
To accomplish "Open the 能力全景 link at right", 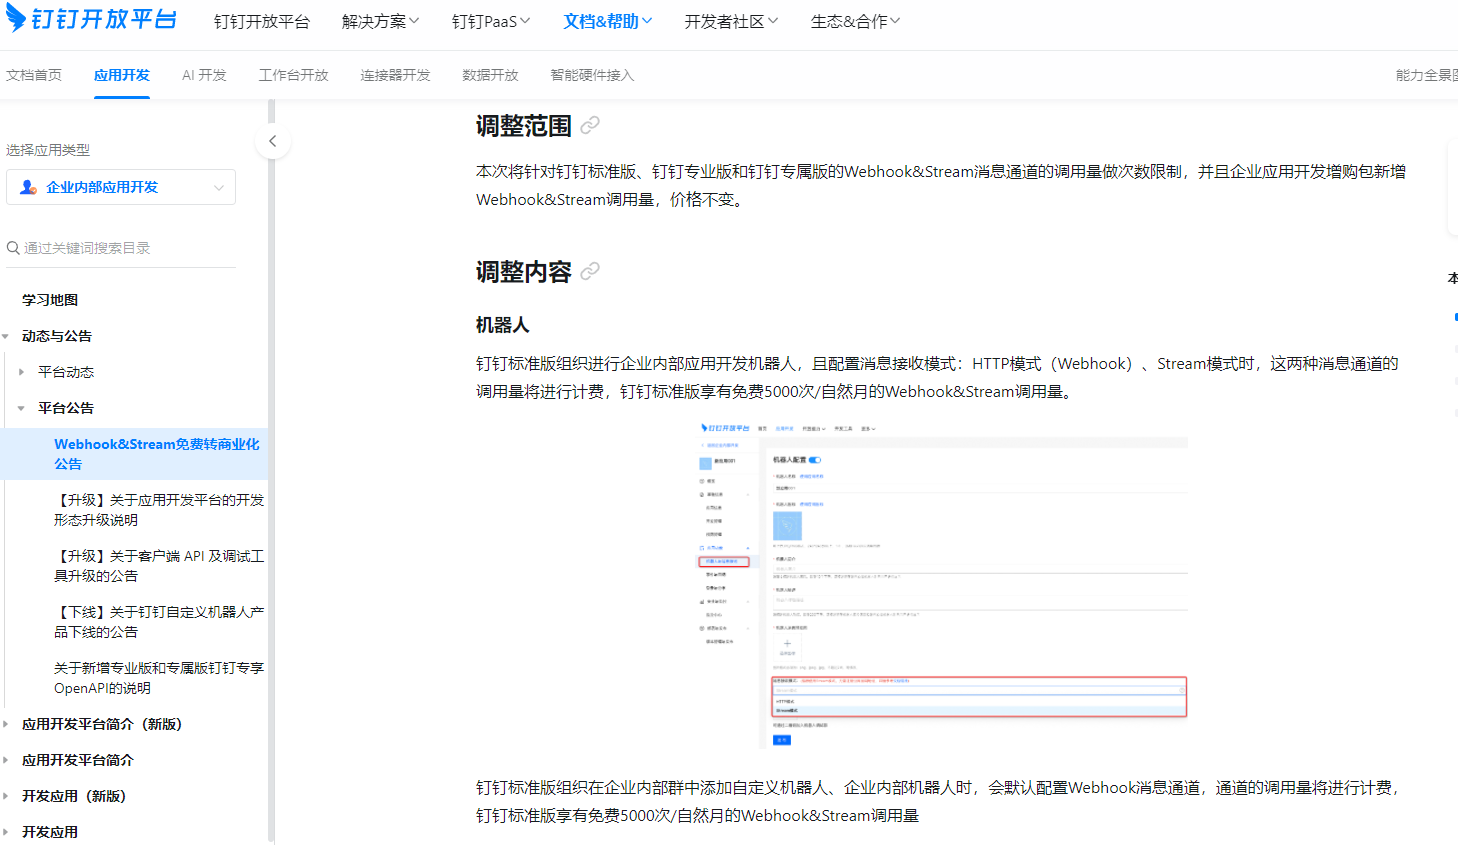I will tap(1426, 75).
